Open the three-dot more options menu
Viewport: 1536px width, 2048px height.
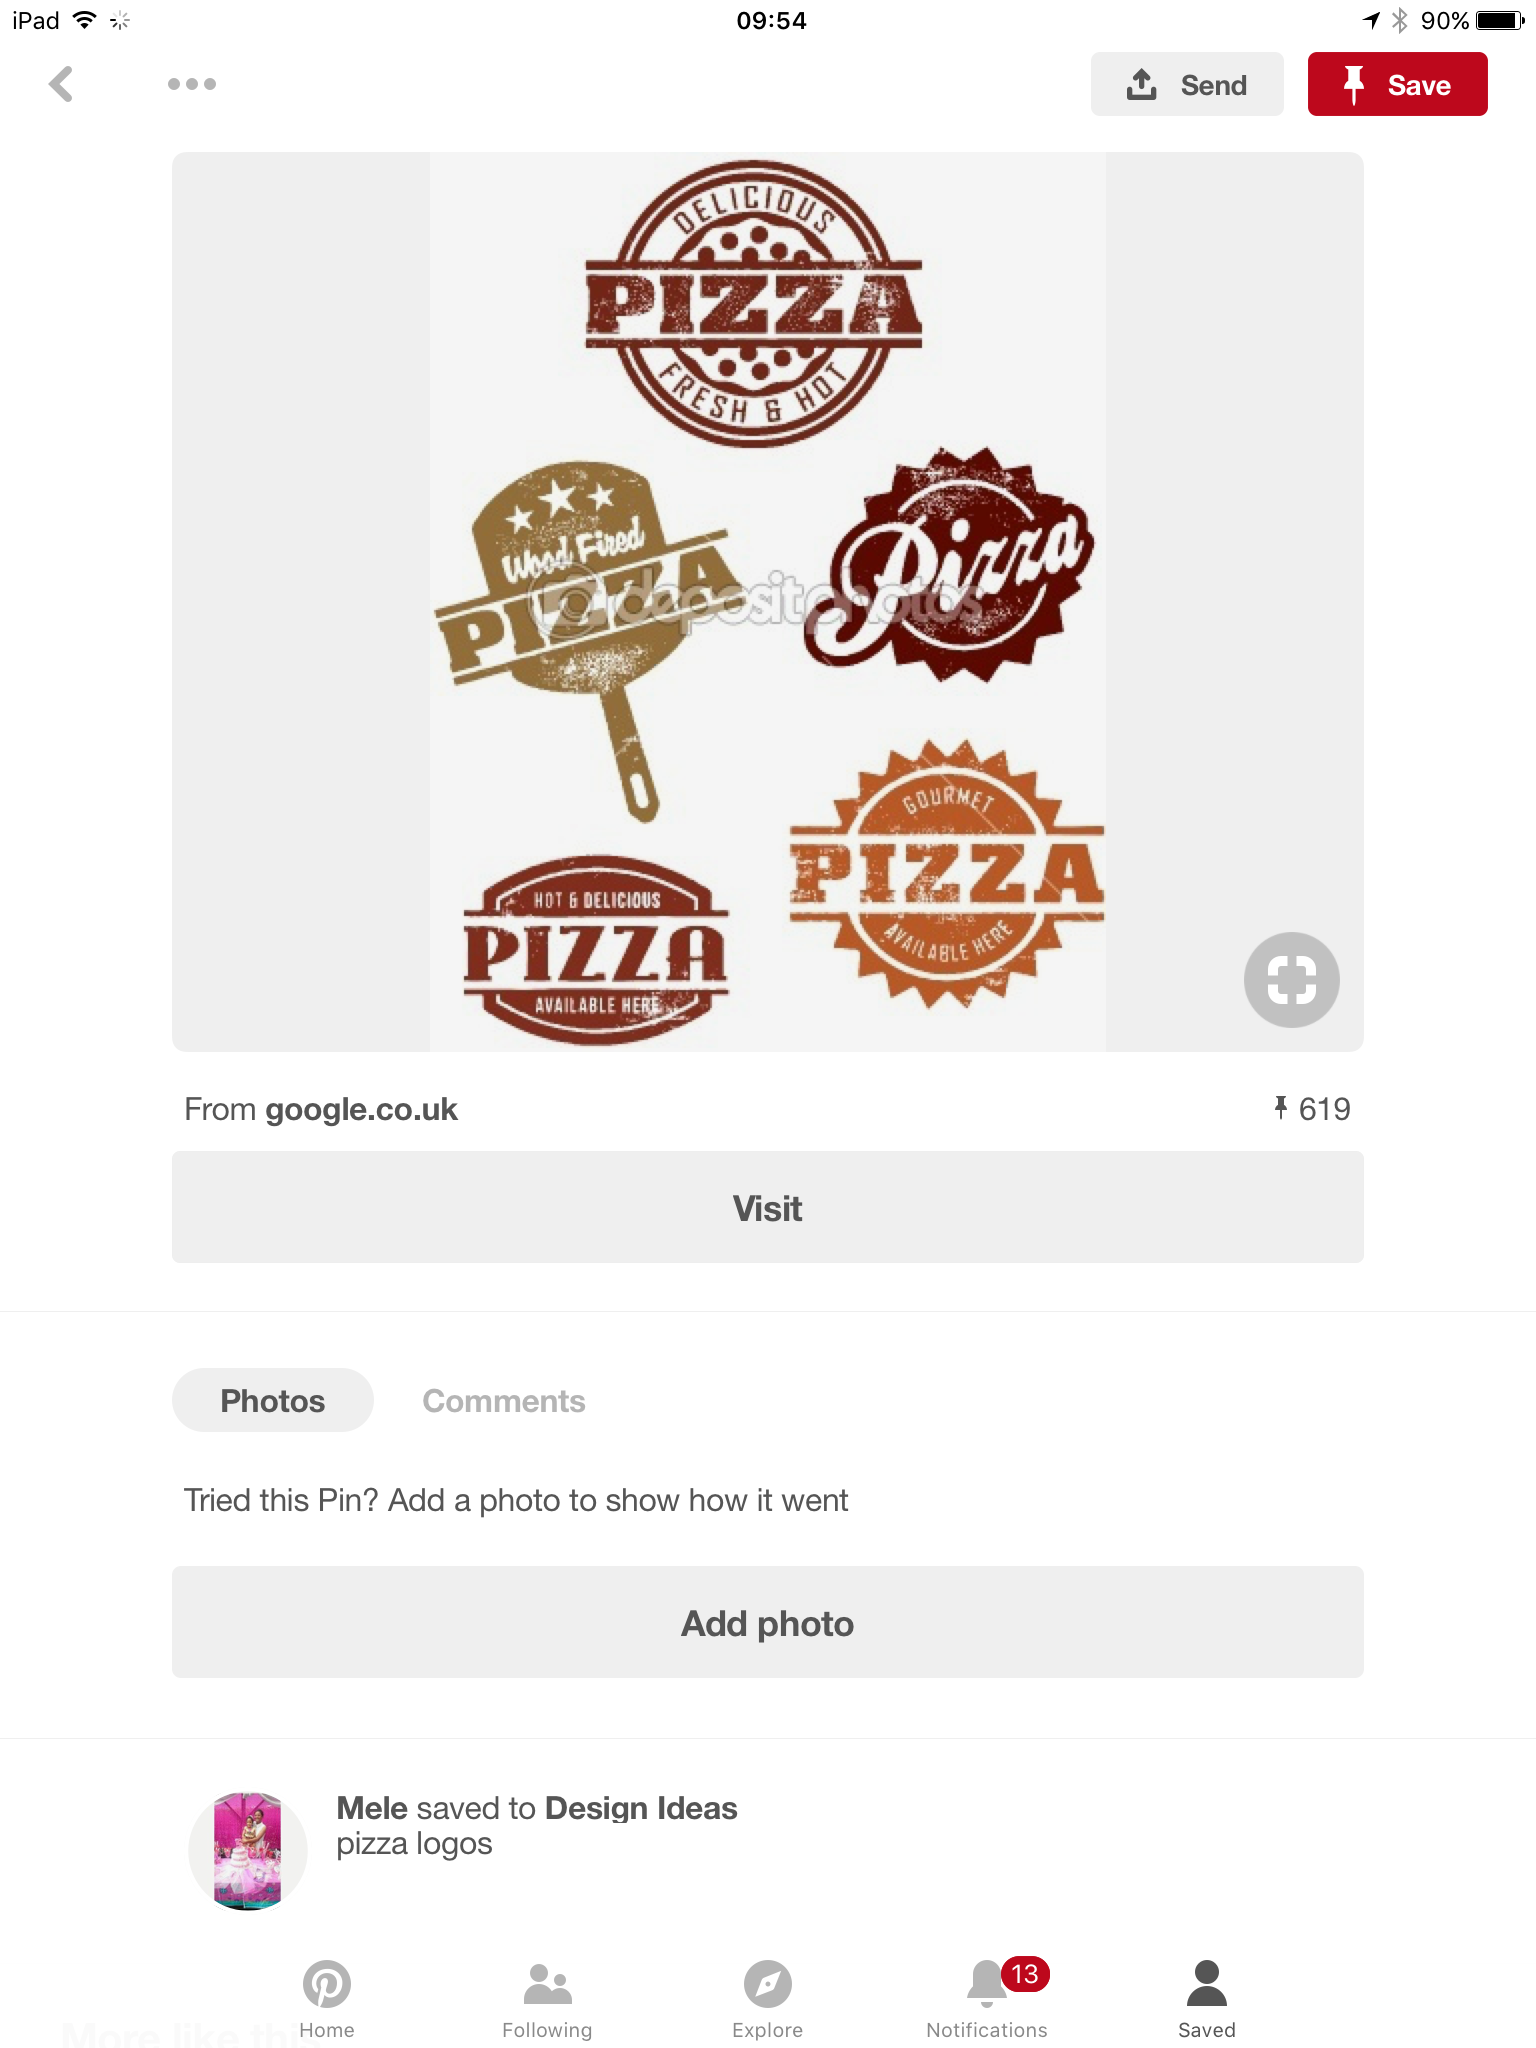192,84
